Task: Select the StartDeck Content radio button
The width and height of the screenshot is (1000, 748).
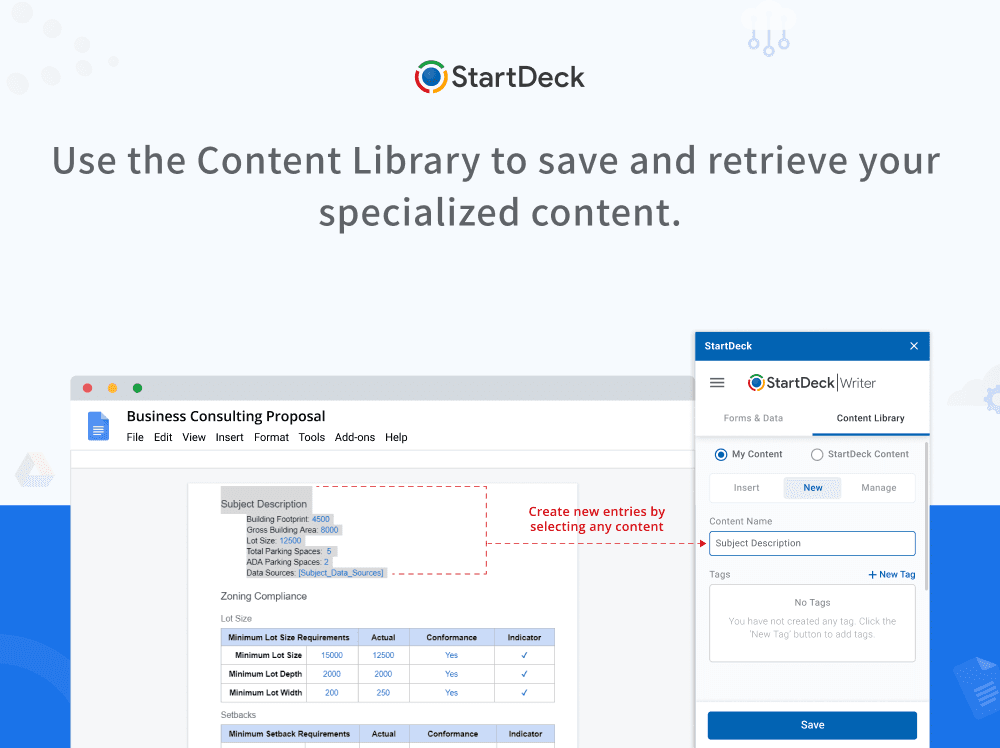Action: coord(816,455)
